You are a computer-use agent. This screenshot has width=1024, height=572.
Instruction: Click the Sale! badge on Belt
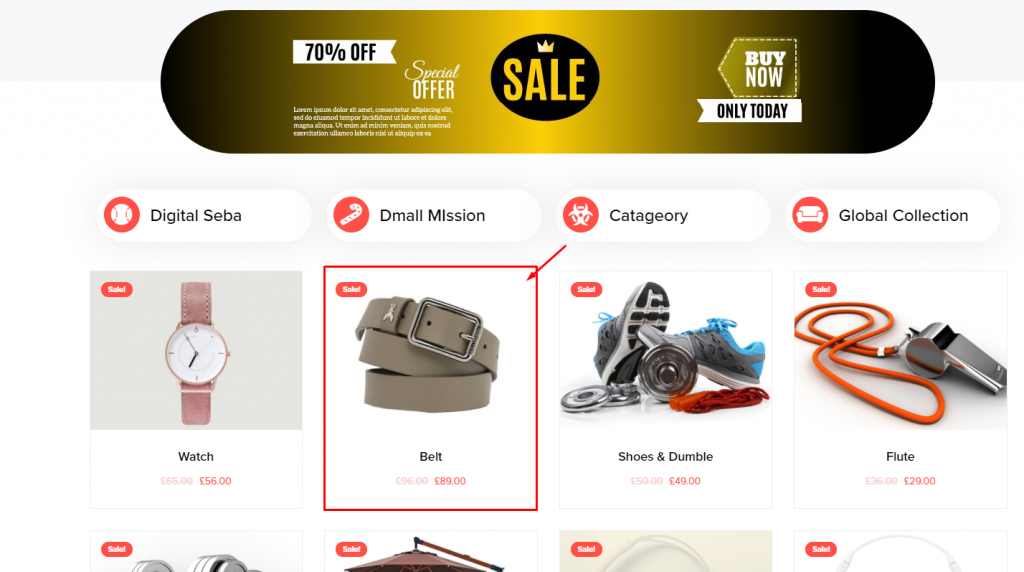(351, 289)
